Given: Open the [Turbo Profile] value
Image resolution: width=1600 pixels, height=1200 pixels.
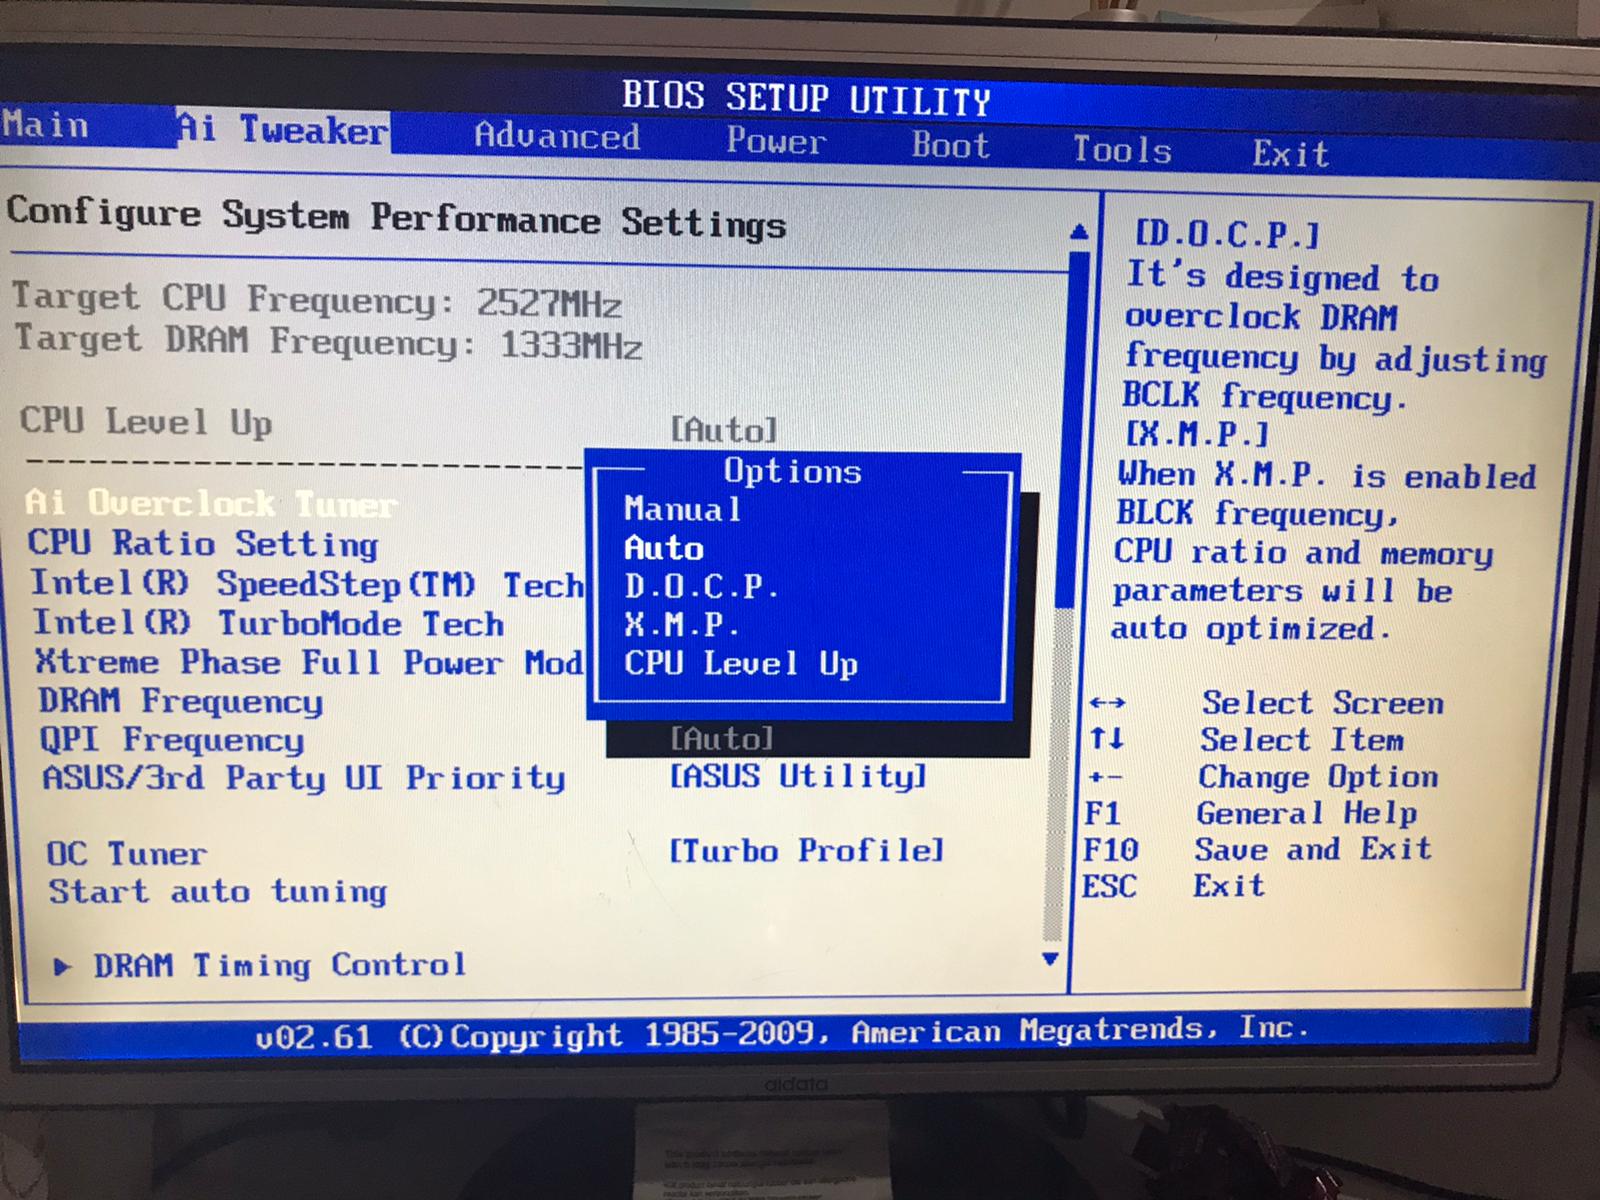Looking at the screenshot, I should 806,851.
